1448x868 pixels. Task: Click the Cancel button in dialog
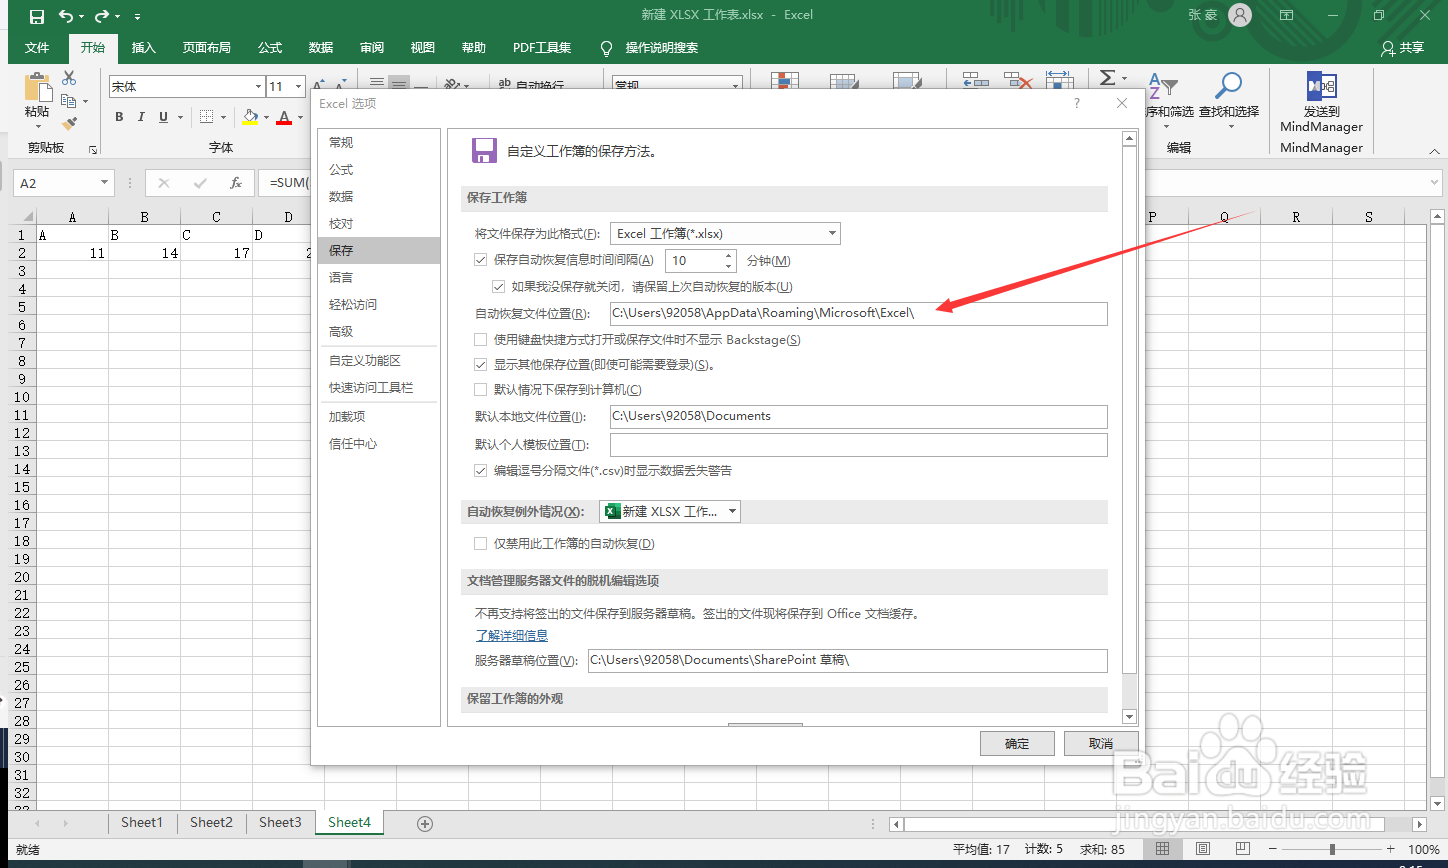(1101, 743)
